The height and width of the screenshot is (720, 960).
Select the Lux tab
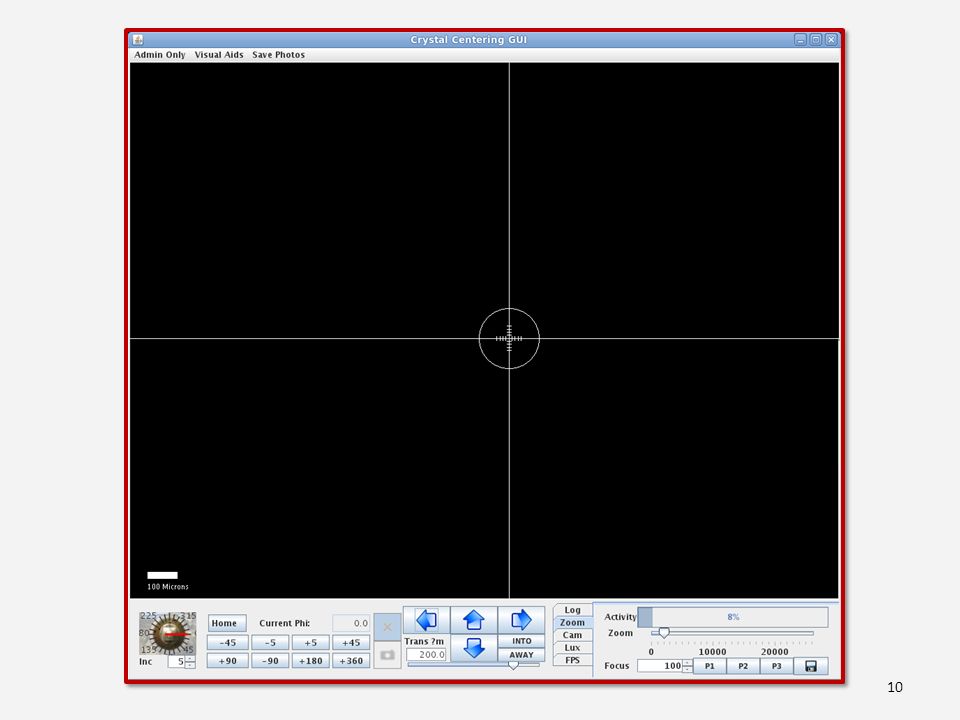pyautogui.click(x=572, y=648)
